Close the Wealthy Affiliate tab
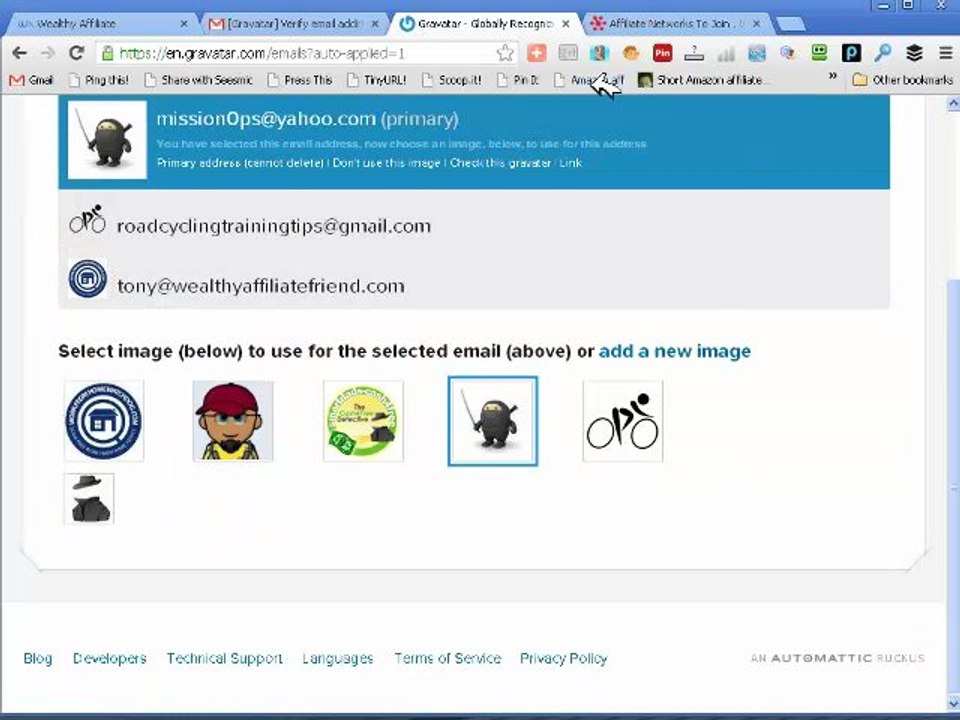This screenshot has width=960, height=720. [x=184, y=23]
